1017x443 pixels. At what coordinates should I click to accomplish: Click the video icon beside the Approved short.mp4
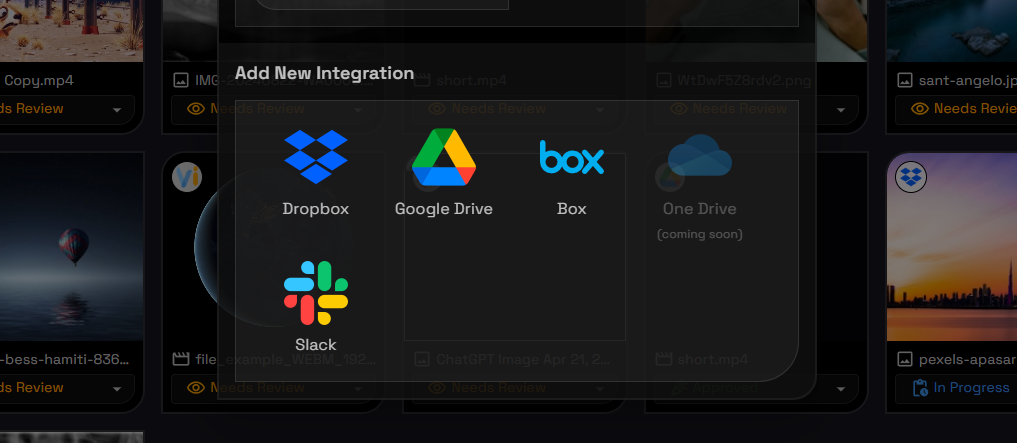click(x=664, y=359)
